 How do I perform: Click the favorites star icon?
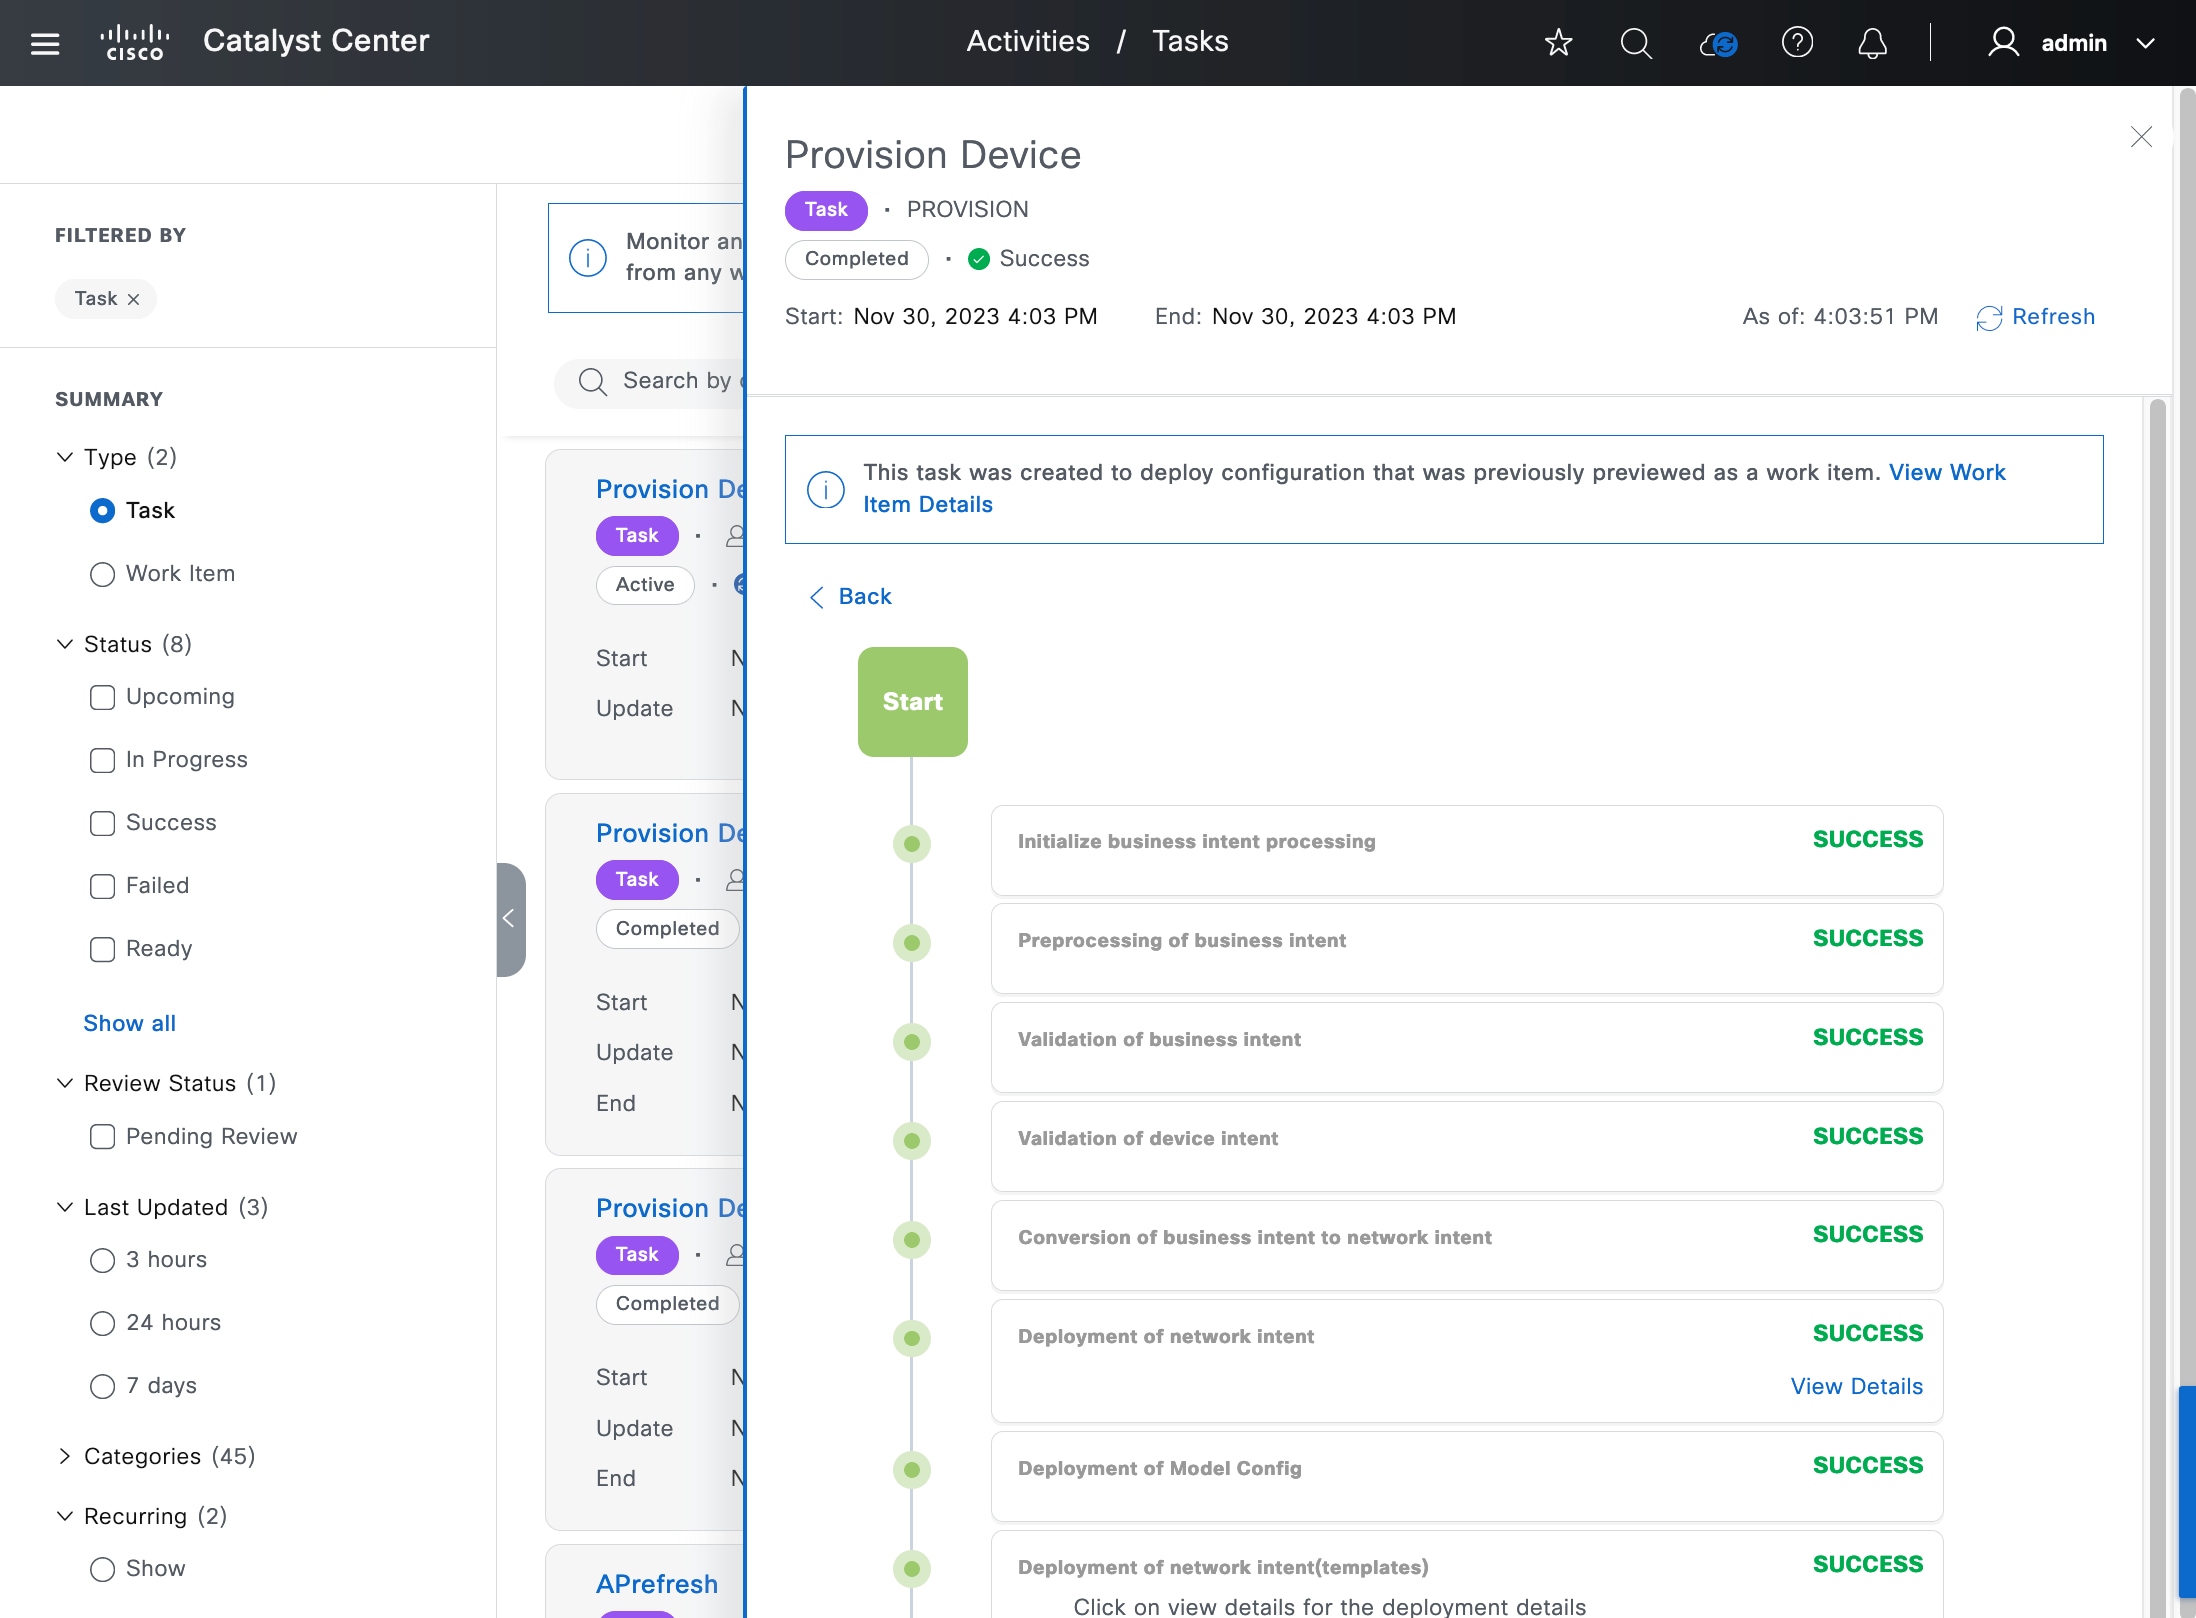click(x=1558, y=43)
